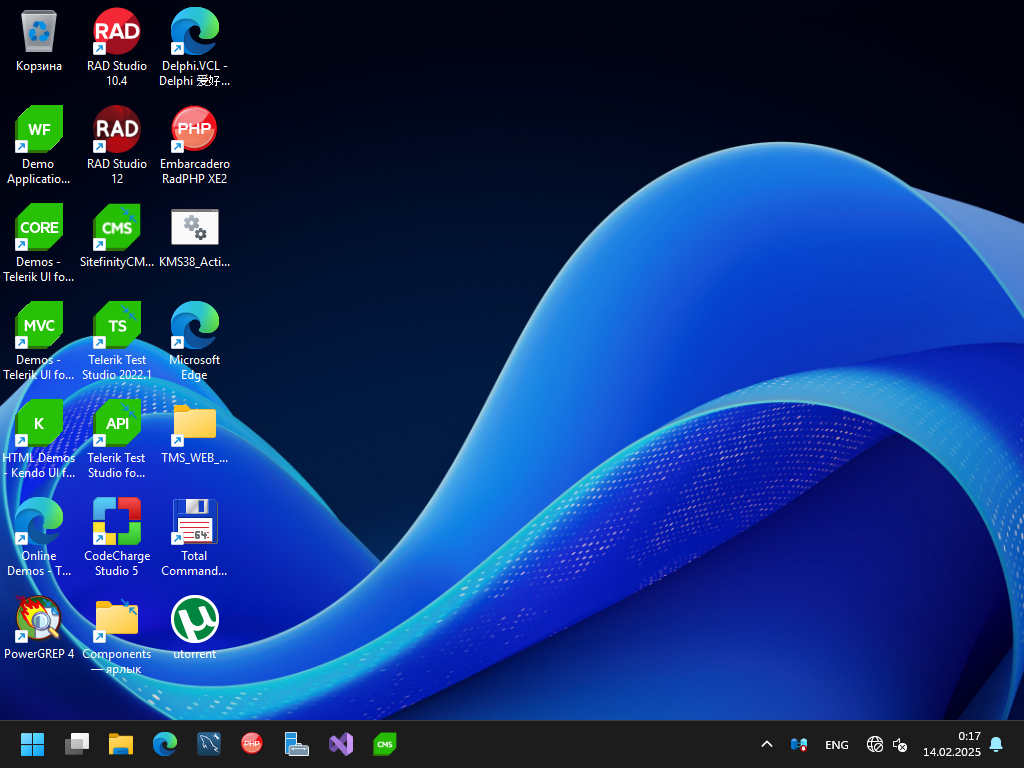Switch the ENG input language indicator
The width and height of the screenshot is (1024, 768).
[837, 744]
